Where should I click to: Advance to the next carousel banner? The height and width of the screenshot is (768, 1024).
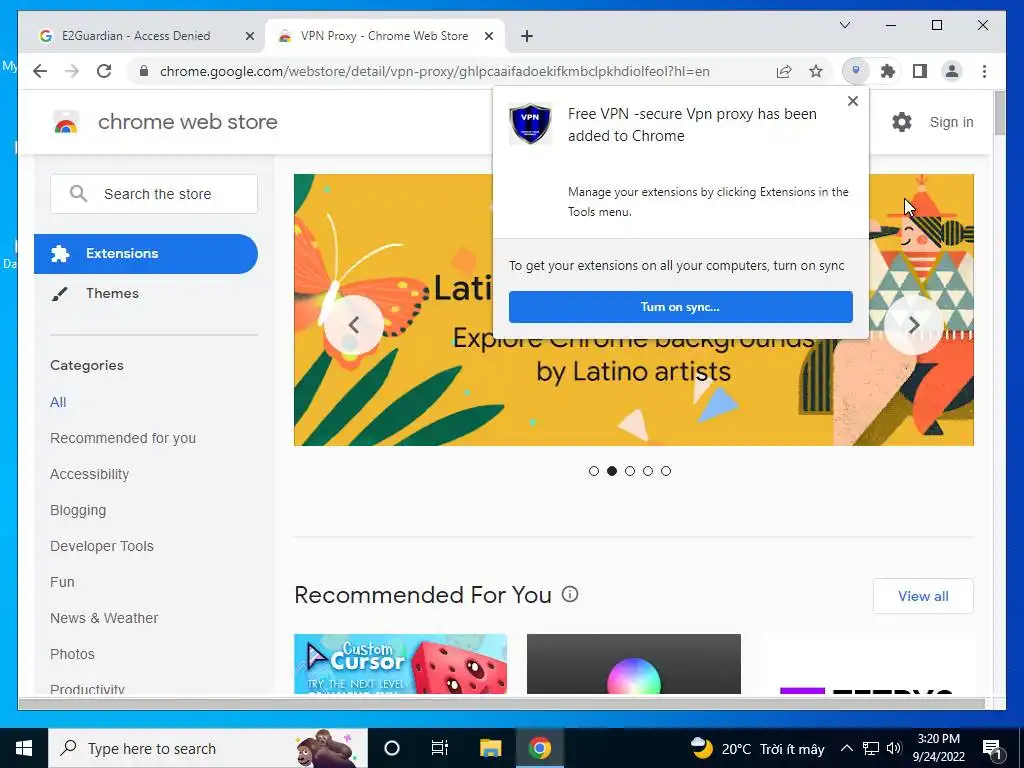click(x=914, y=325)
